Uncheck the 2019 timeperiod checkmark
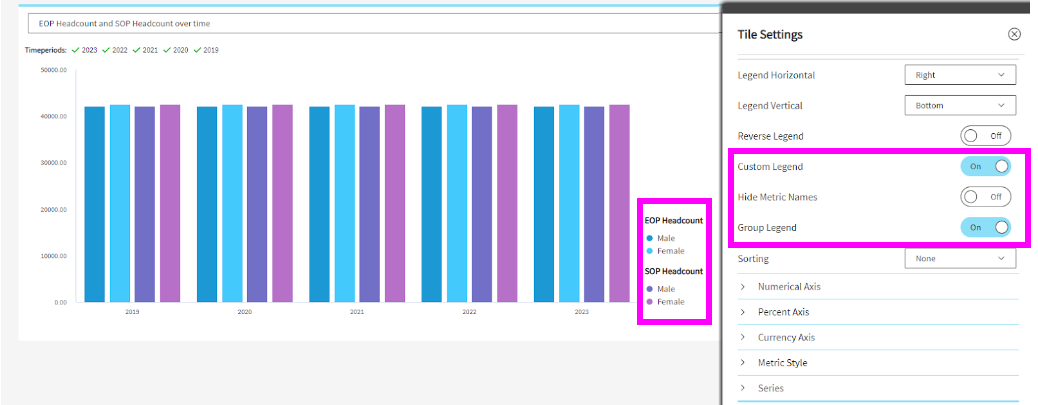The height and width of the screenshot is (405, 1038). click(197, 50)
